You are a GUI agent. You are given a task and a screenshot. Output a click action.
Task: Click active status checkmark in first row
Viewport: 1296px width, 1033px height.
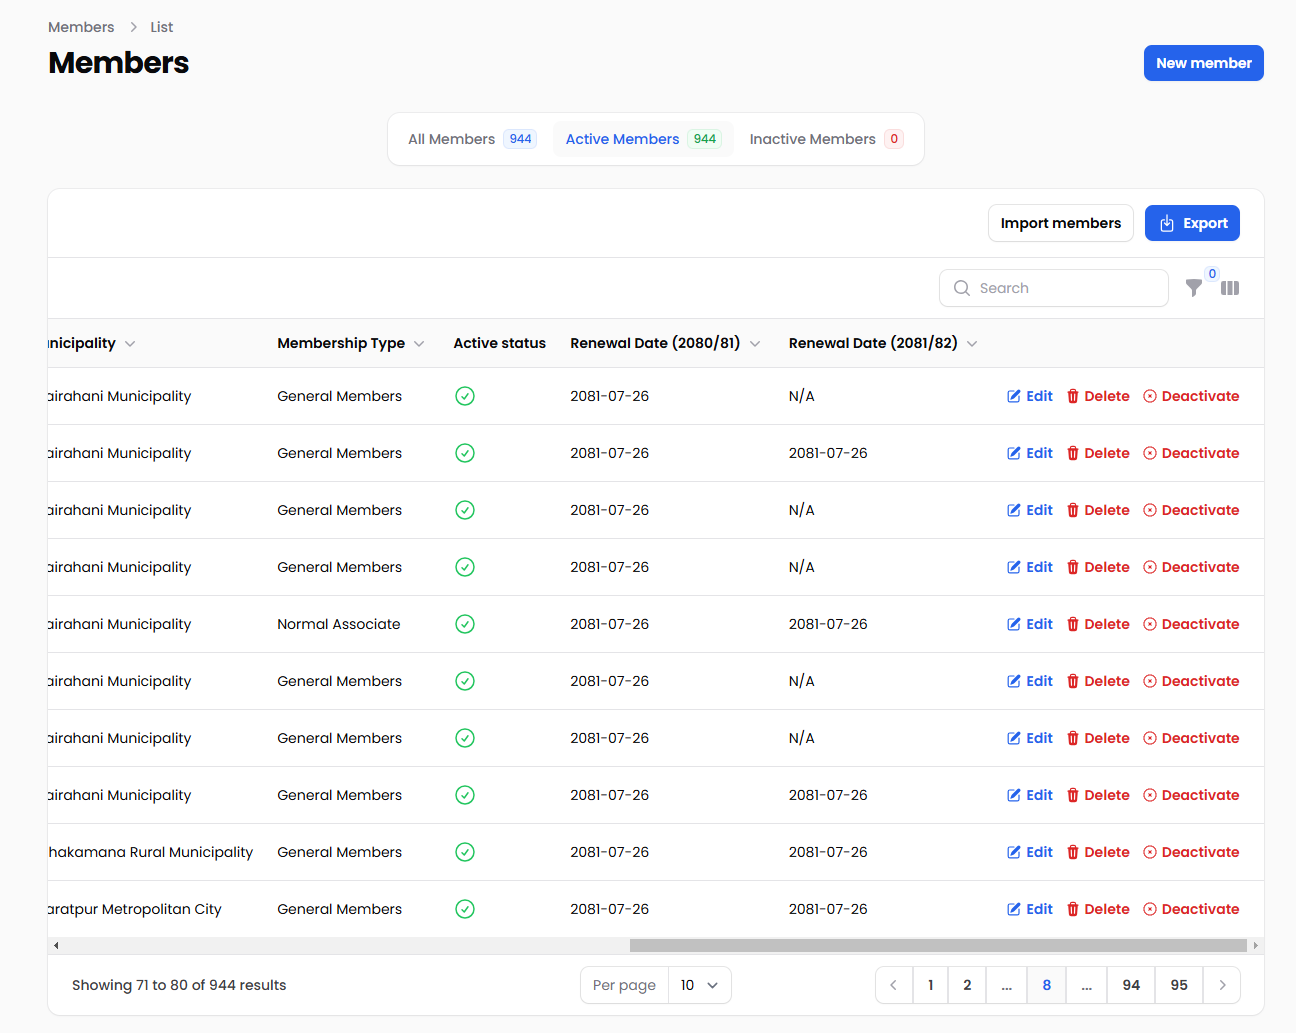coord(465,396)
